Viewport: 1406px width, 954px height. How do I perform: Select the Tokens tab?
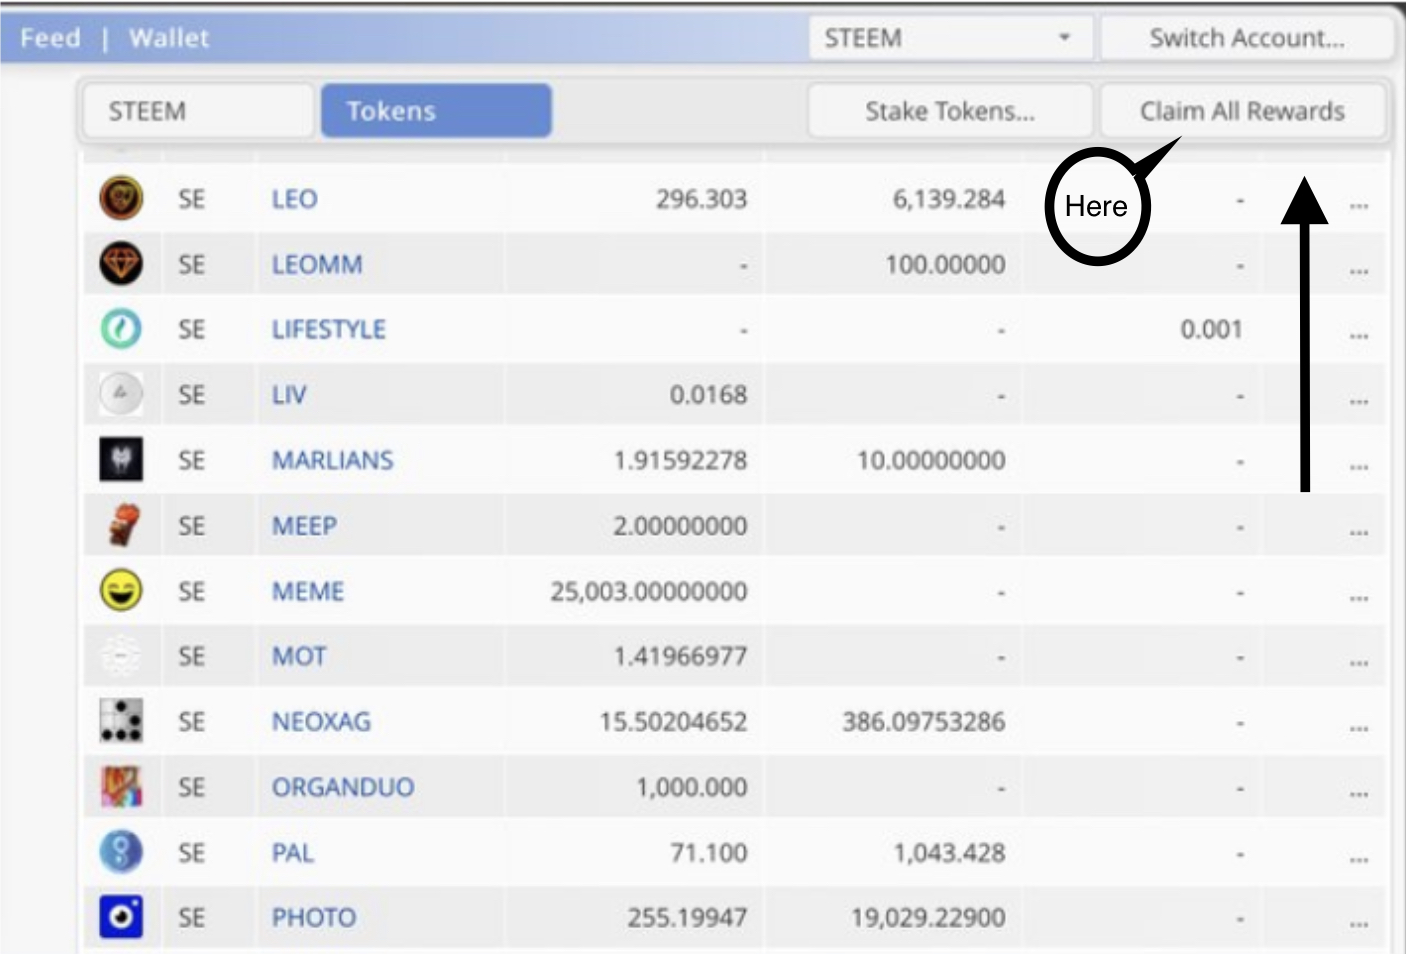436,110
